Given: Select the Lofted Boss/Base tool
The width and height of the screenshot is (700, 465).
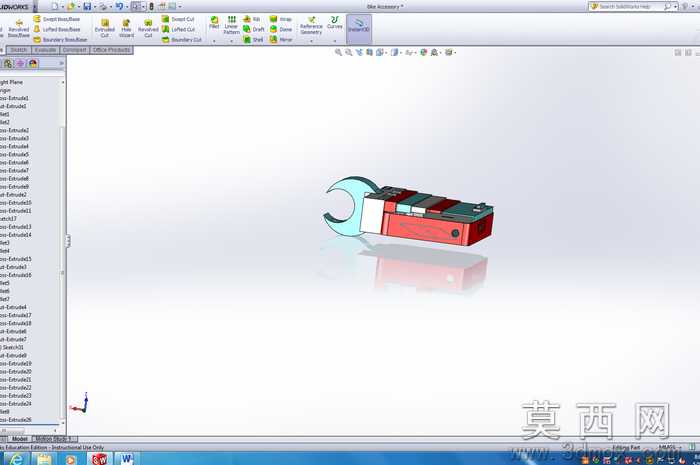Looking at the screenshot, I should click(x=57, y=29).
